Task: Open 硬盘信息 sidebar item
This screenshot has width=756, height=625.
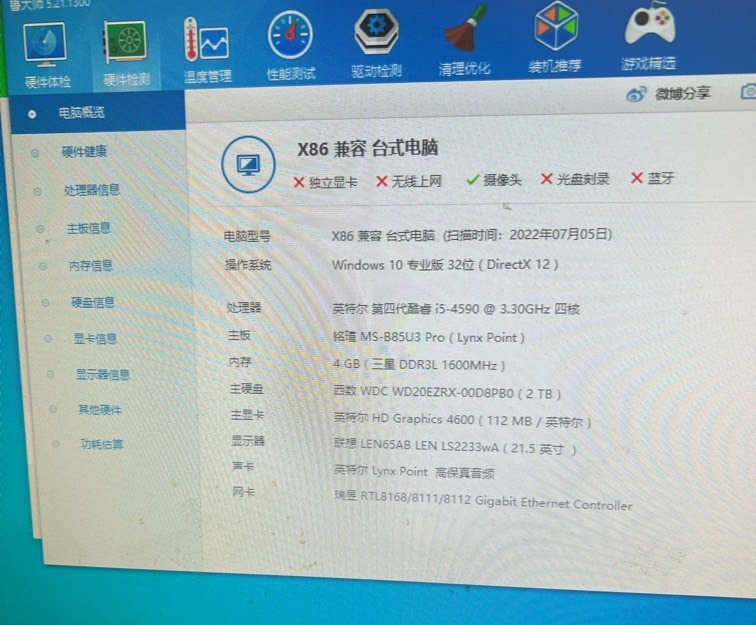Action: click(x=93, y=302)
